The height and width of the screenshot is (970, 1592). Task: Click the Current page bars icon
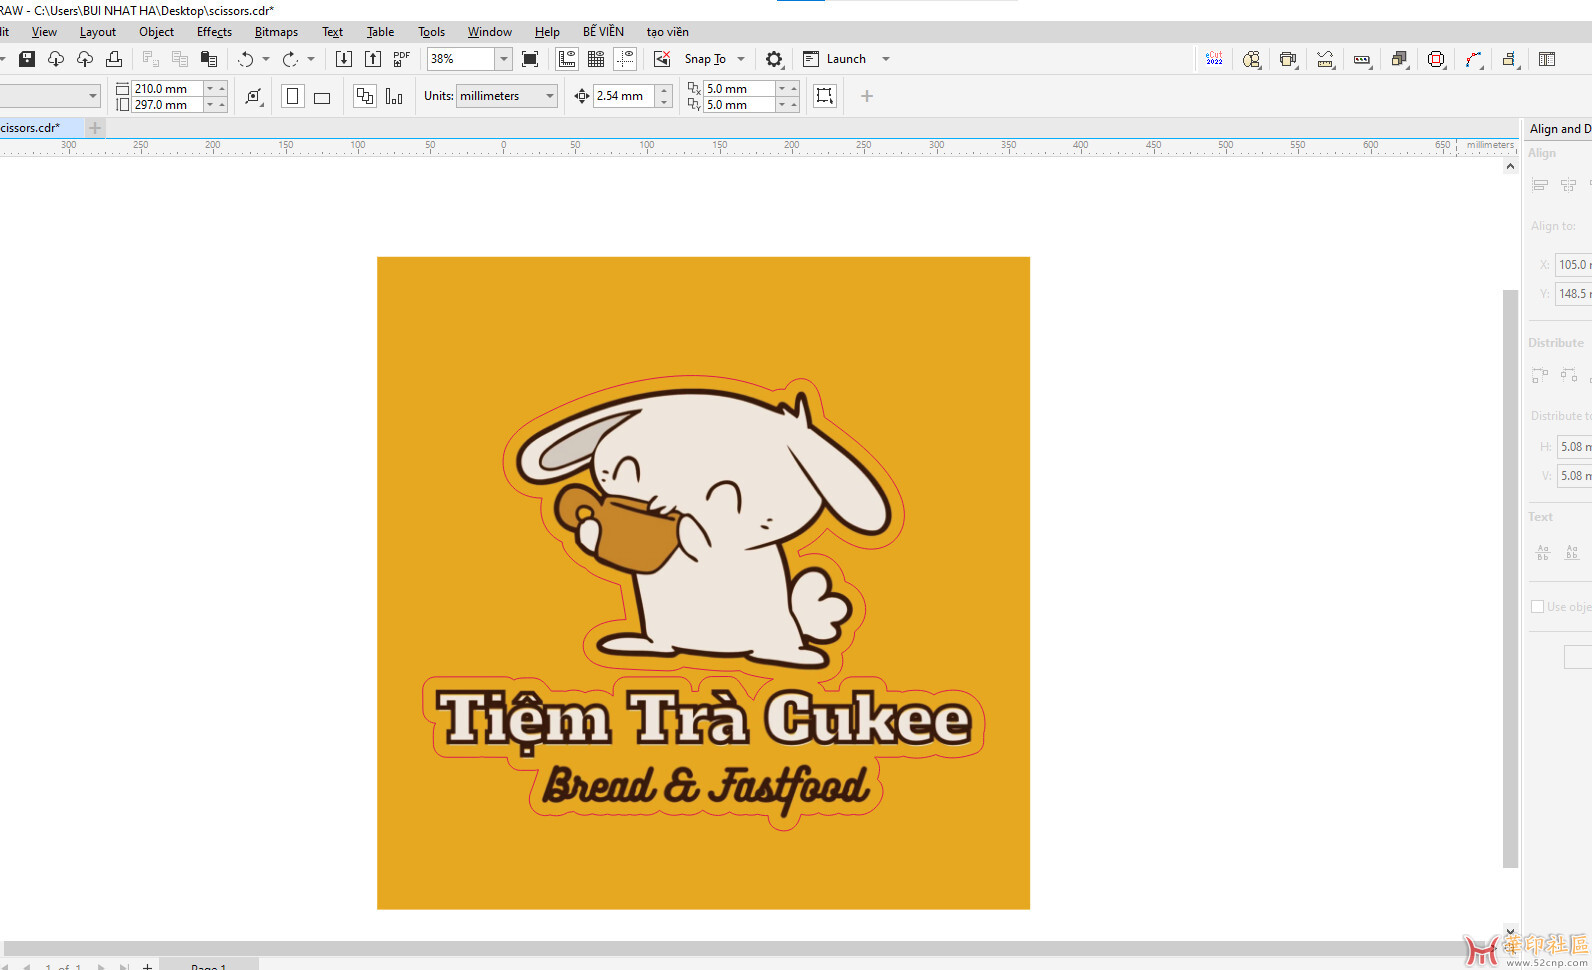click(394, 96)
